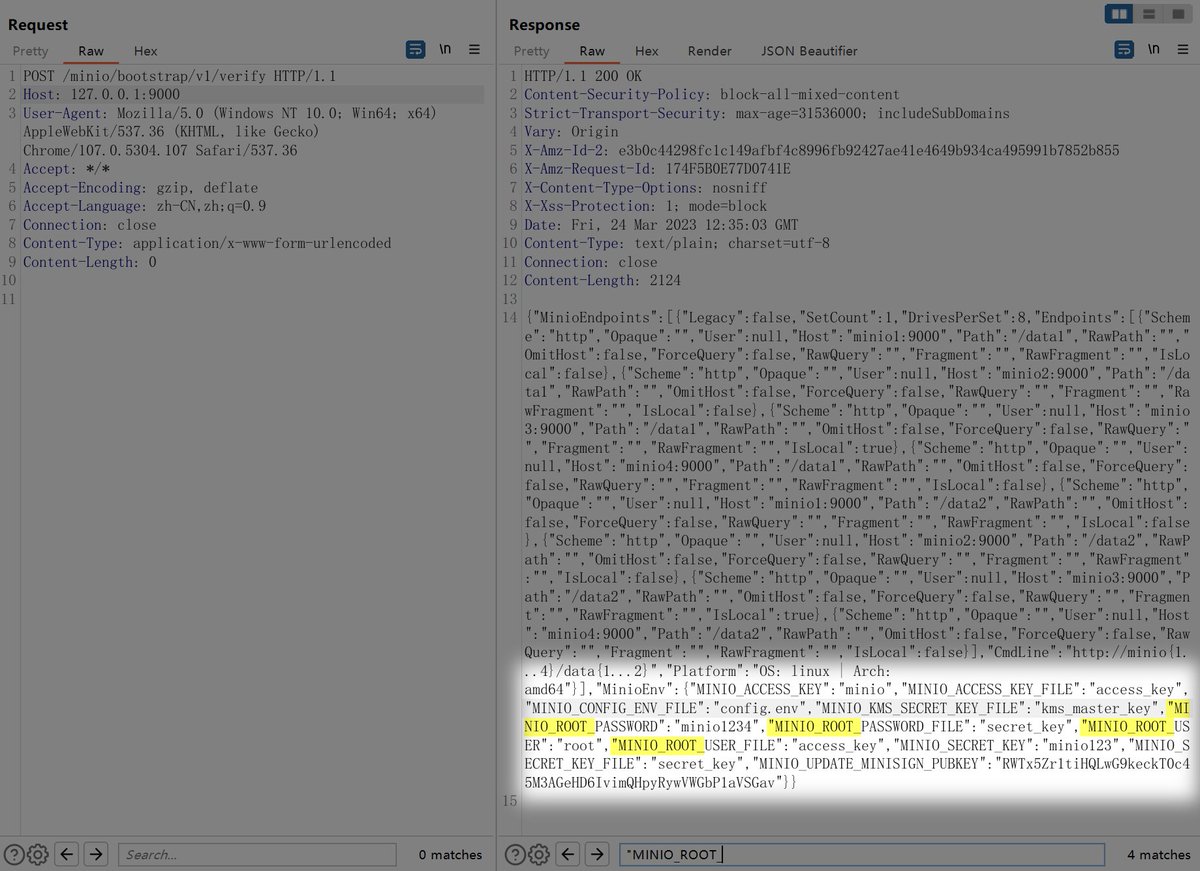Go to next match in Response search

[x=598, y=854]
